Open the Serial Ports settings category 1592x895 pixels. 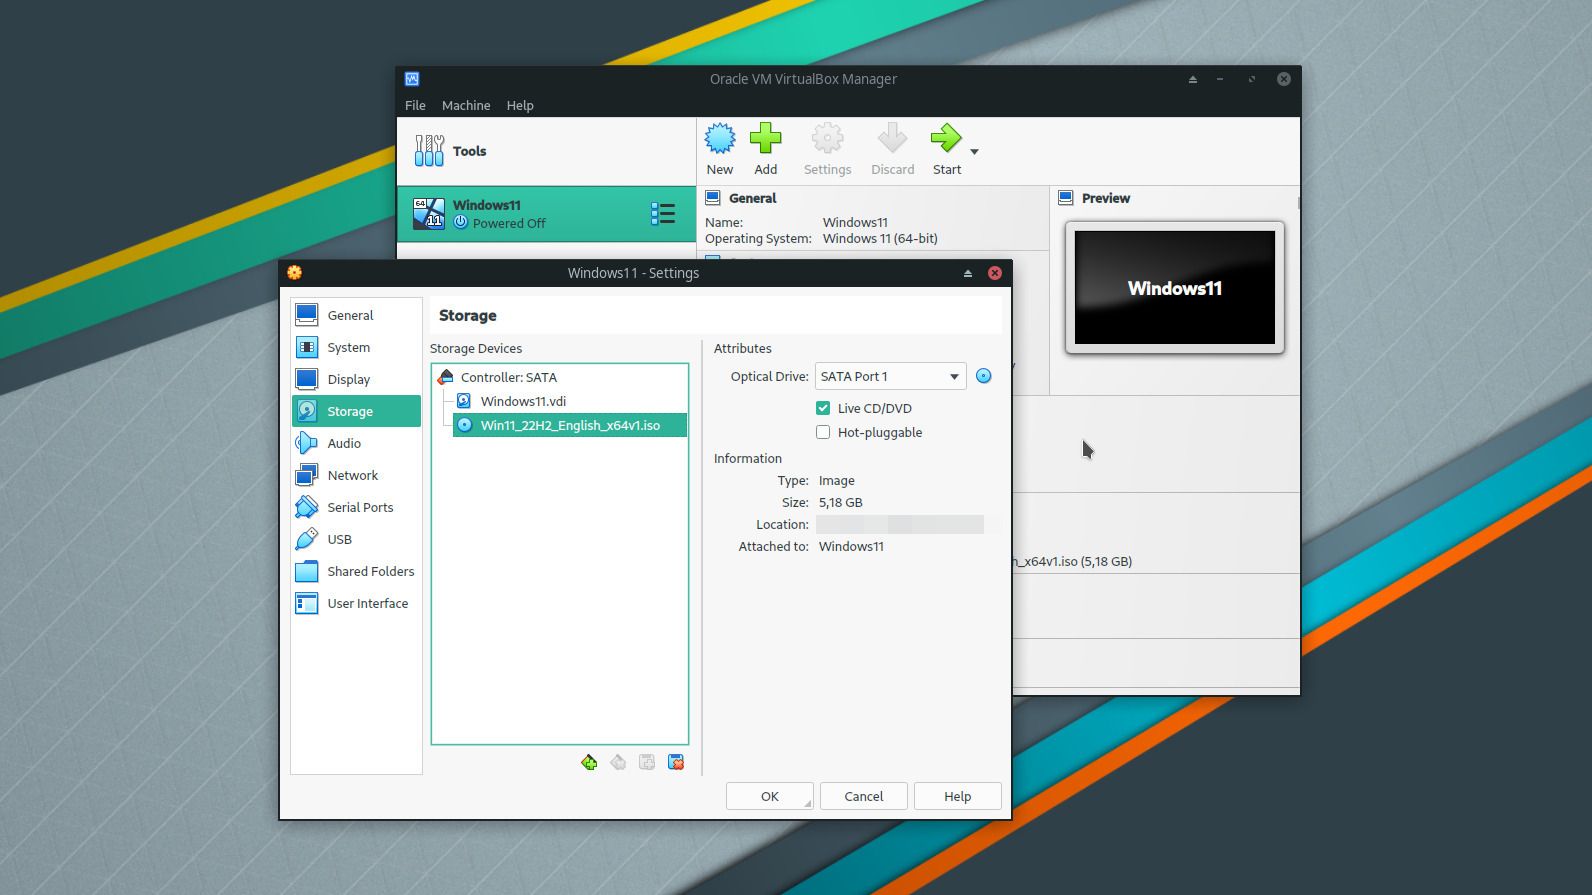click(356, 507)
